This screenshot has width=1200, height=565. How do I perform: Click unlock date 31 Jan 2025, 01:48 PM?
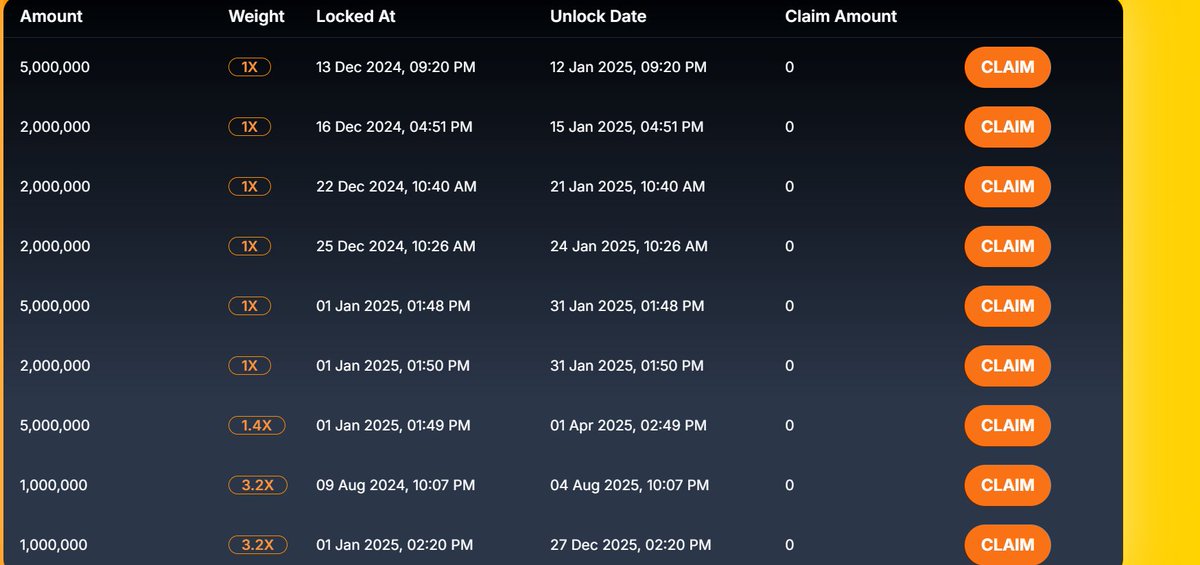[x=627, y=306]
